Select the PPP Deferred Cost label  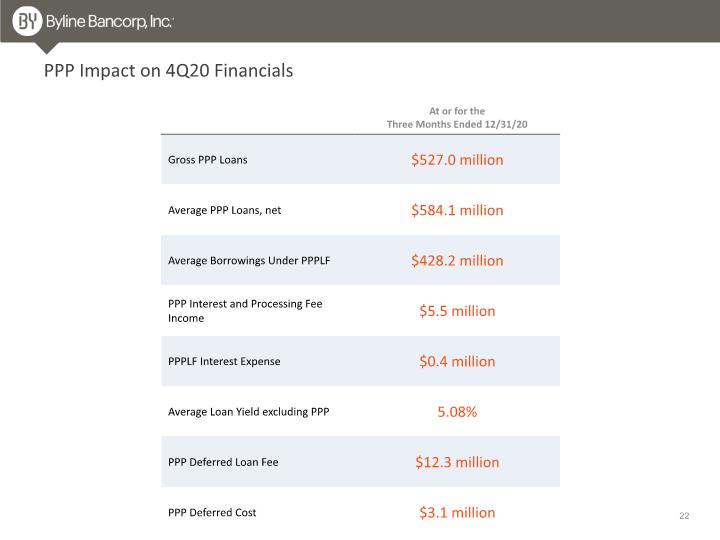pos(212,512)
